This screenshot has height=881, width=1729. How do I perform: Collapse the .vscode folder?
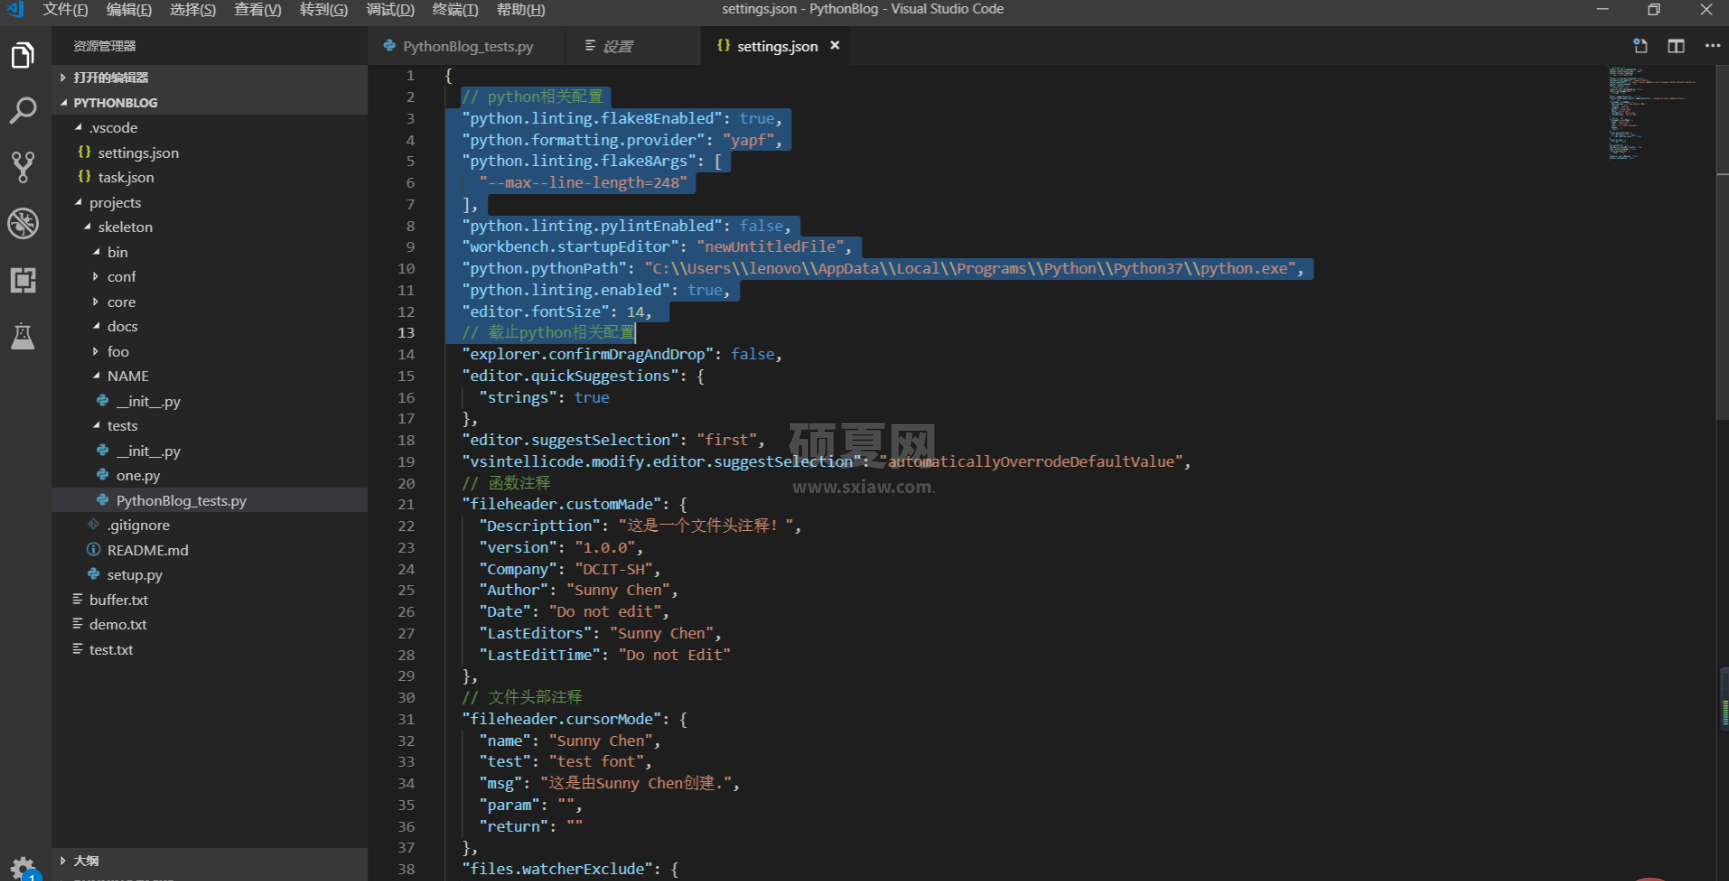click(210, 128)
